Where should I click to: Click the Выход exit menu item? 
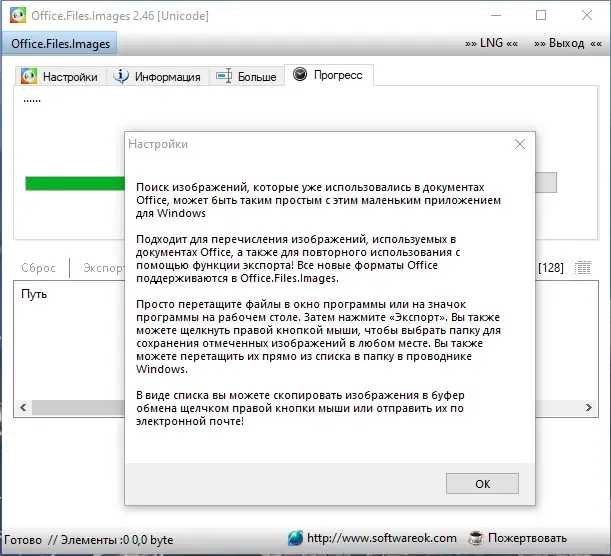568,43
